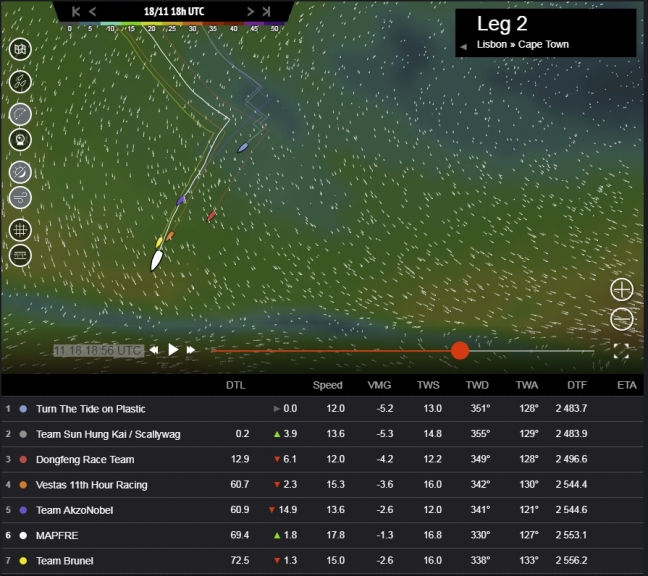Click white dot beside MAPFRE

point(23,536)
